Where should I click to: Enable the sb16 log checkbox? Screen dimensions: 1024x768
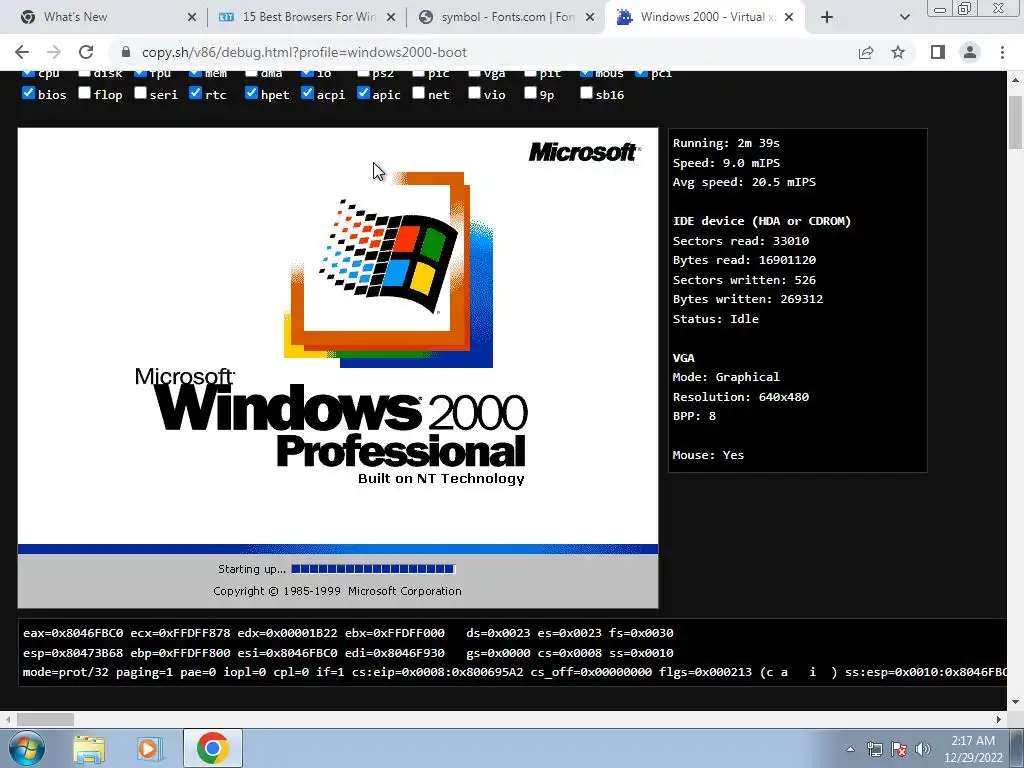click(586, 93)
